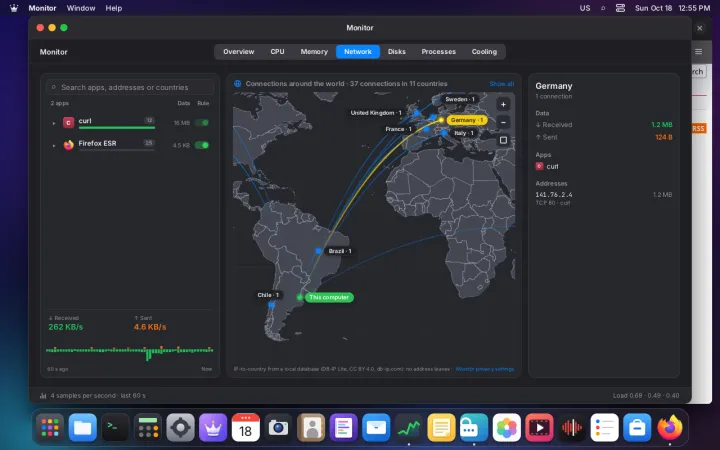
Task: Open the Reminders list app in the dock
Action: (604, 428)
